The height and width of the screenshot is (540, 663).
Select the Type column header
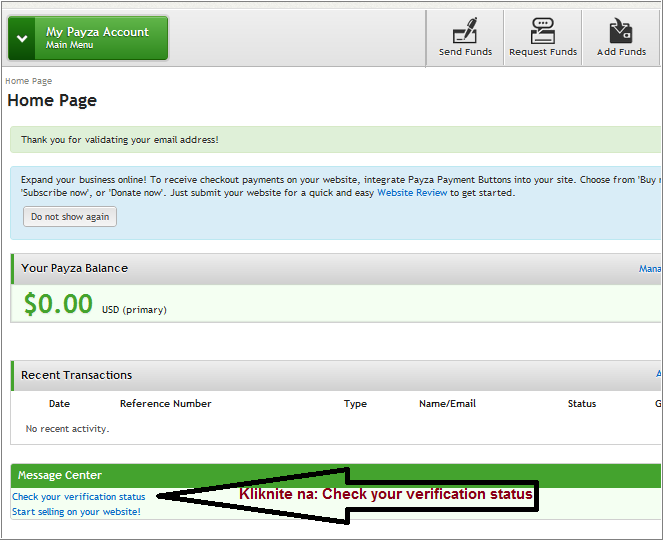tap(355, 404)
